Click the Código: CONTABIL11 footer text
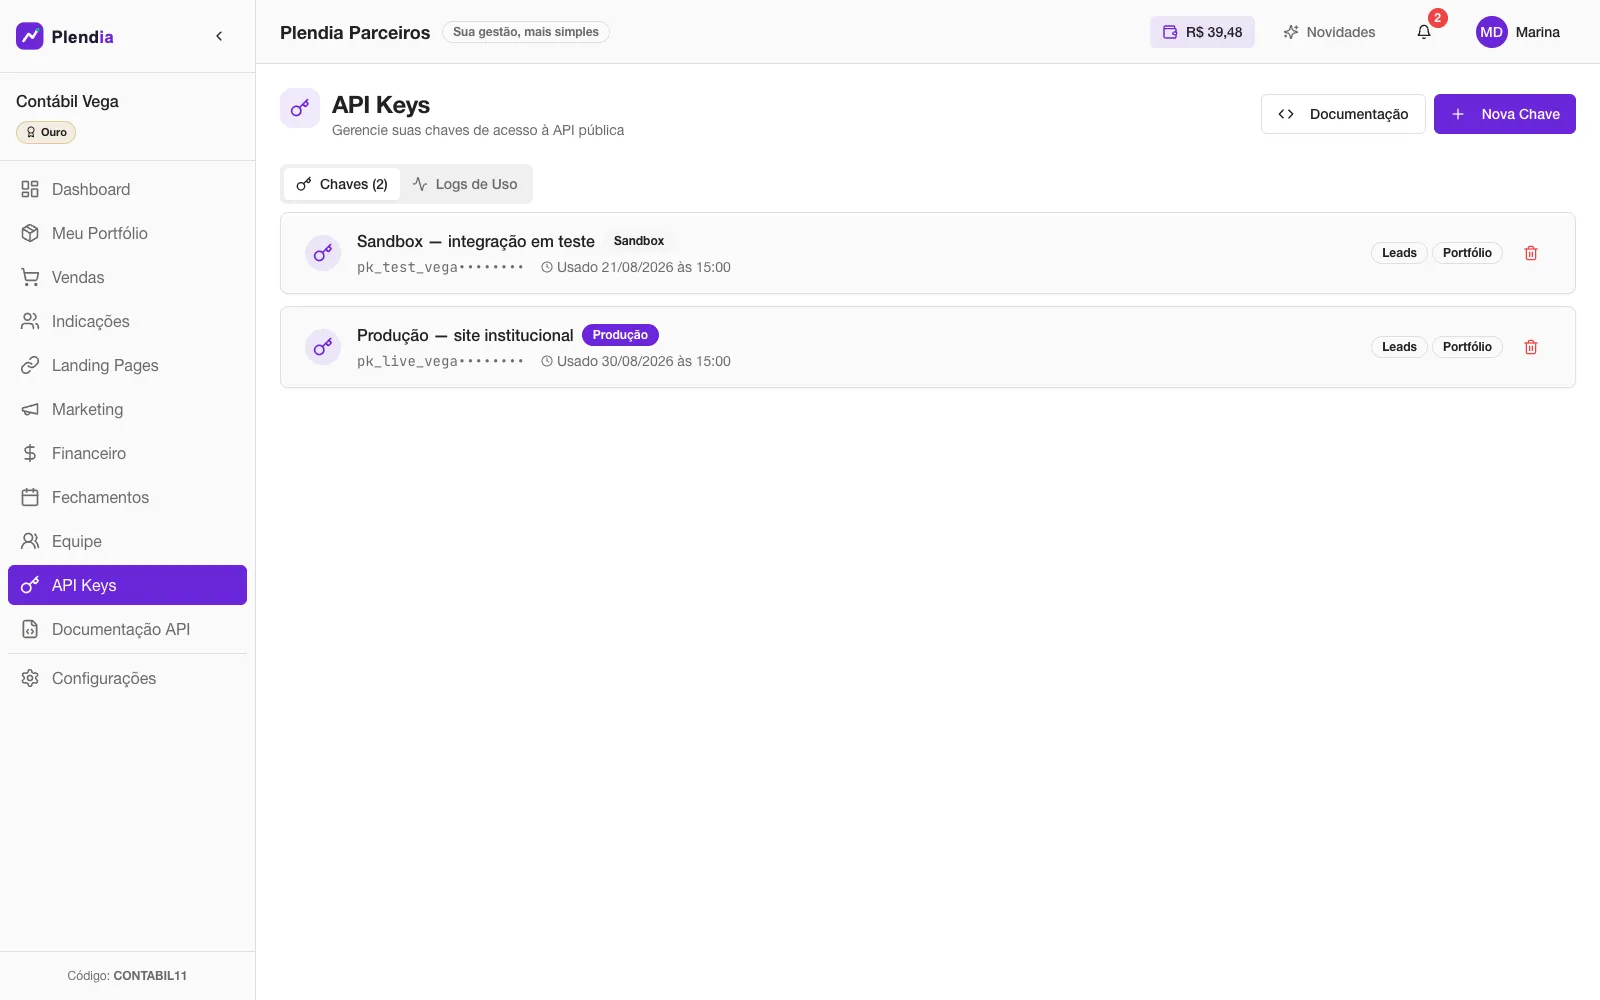 tap(127, 976)
